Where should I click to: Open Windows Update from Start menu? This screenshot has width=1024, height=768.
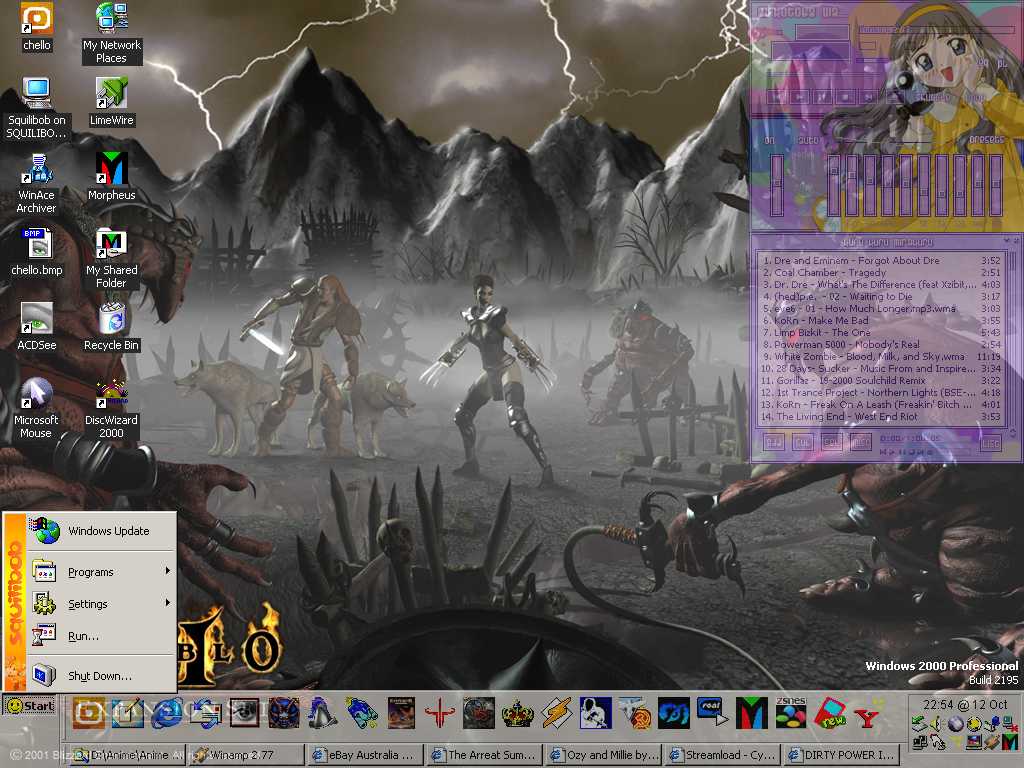[101, 531]
